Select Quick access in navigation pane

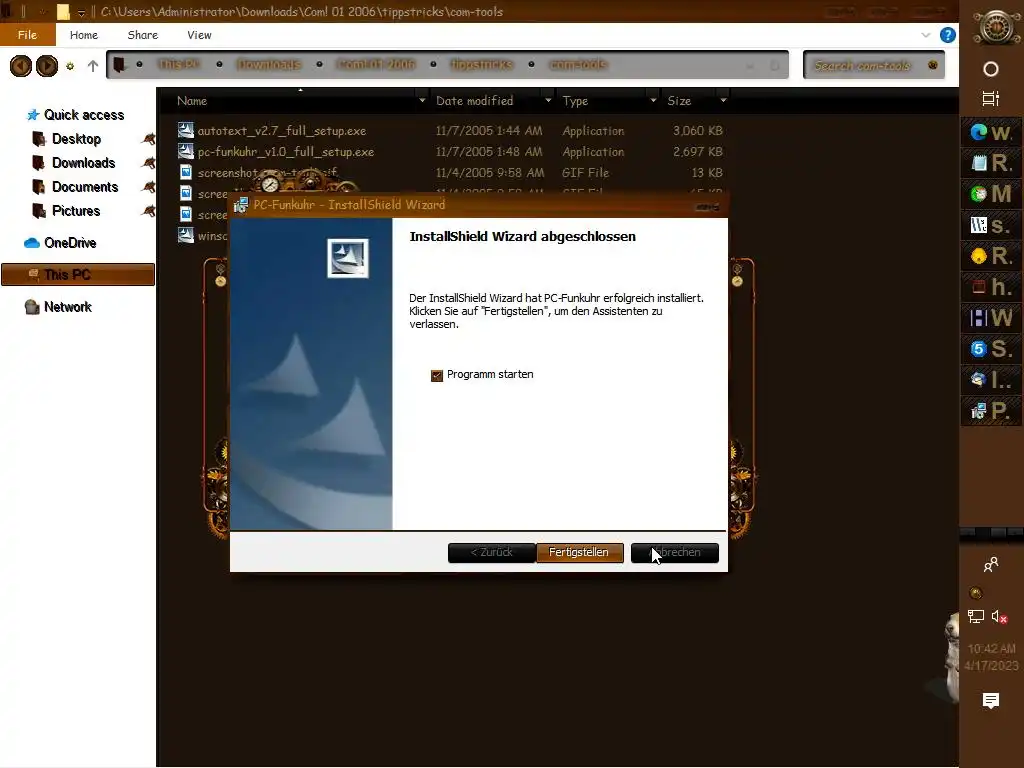[84, 115]
